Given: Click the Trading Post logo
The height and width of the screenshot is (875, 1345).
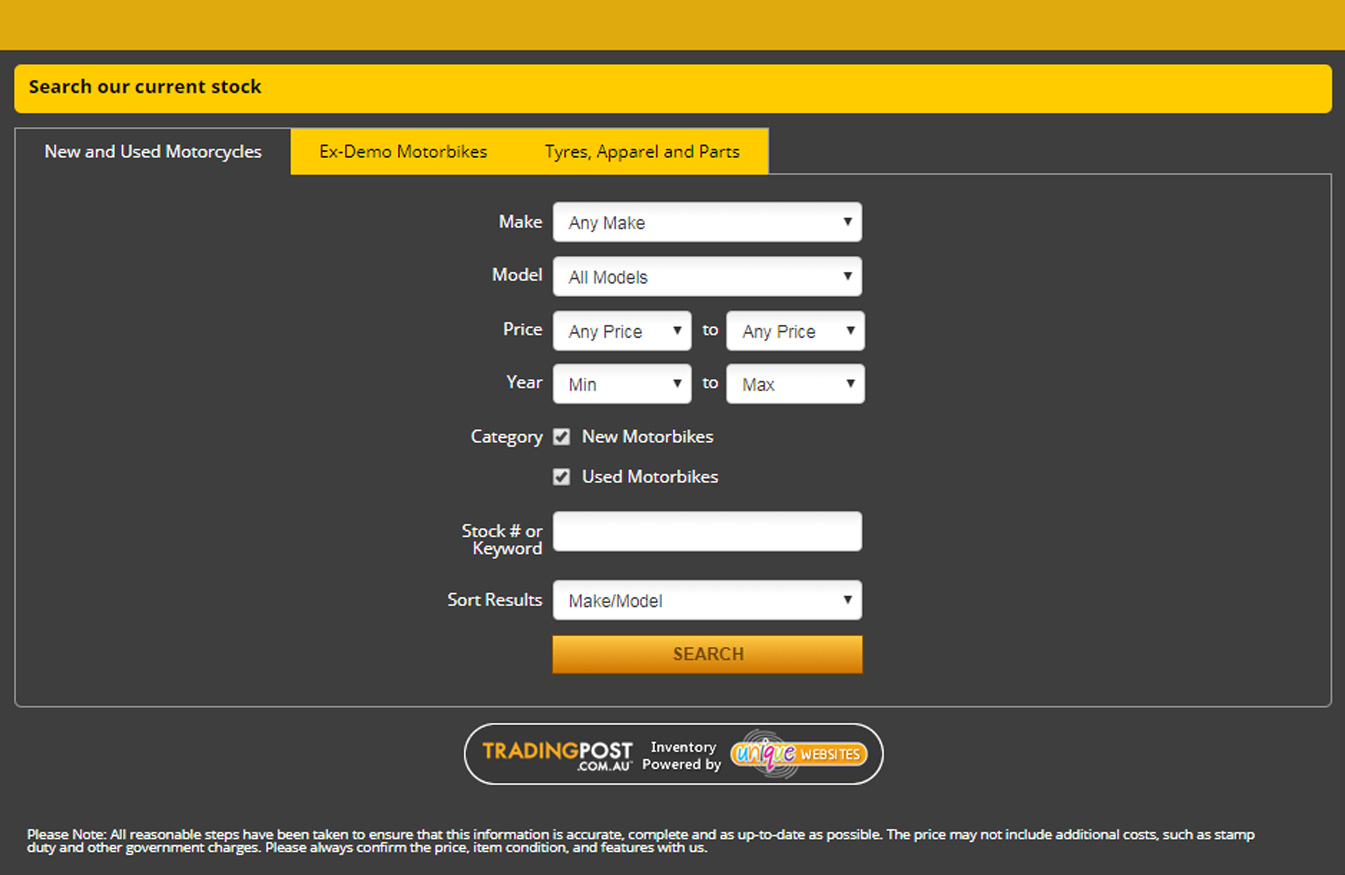Looking at the screenshot, I should click(558, 755).
